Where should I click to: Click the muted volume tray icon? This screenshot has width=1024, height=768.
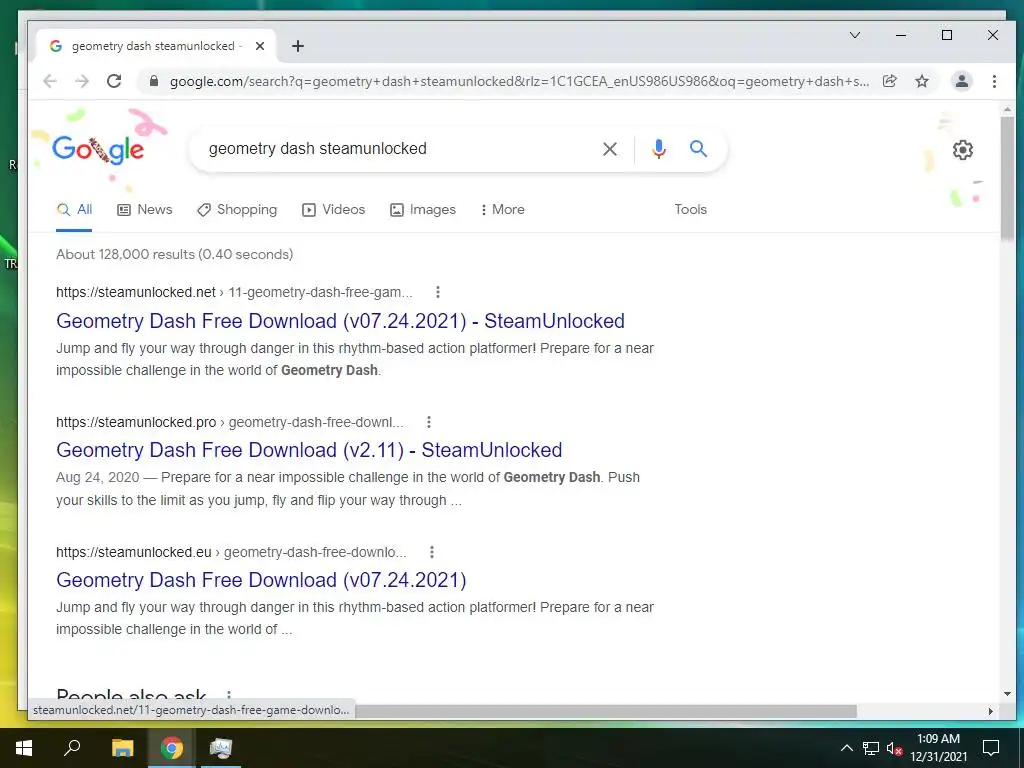click(x=894, y=748)
